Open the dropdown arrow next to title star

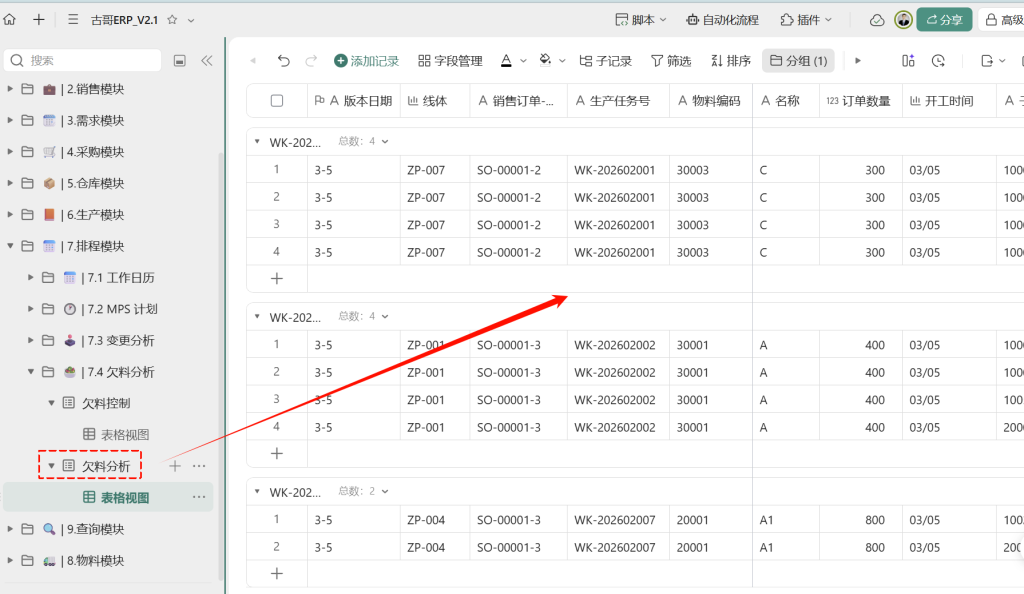(191, 20)
